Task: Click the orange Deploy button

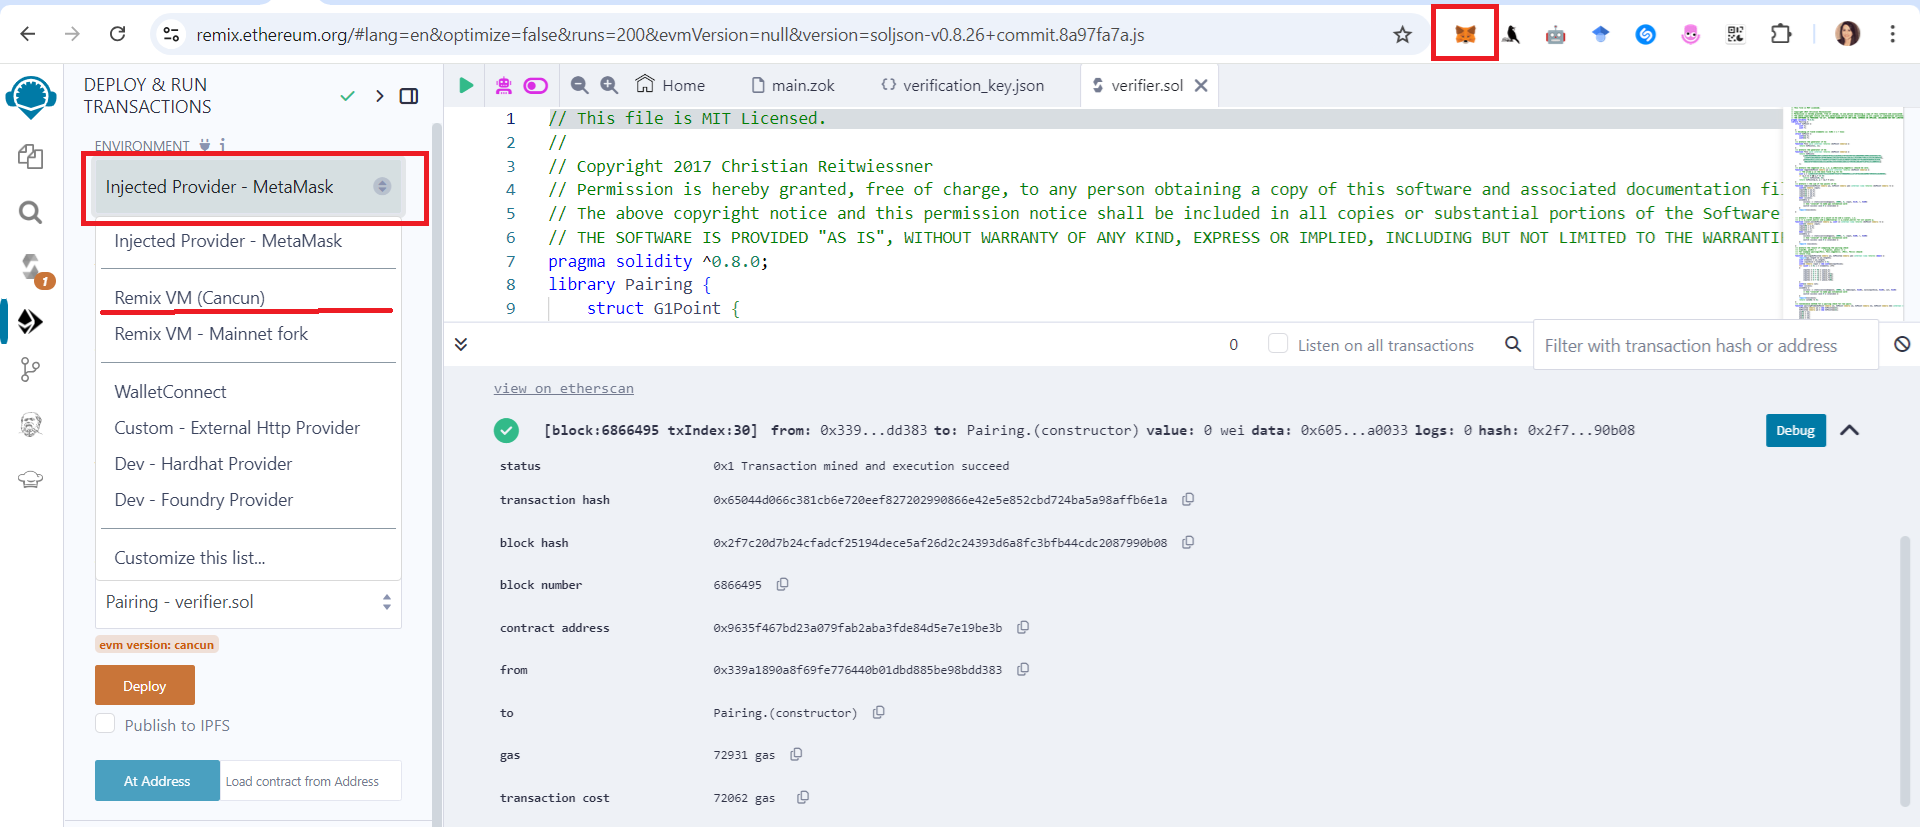Action: (x=145, y=686)
